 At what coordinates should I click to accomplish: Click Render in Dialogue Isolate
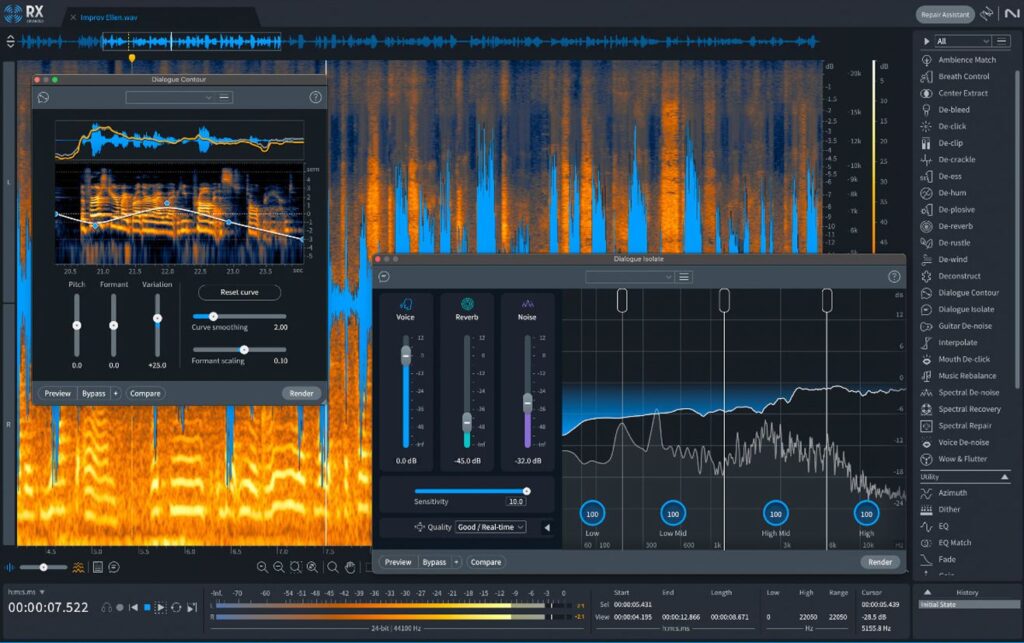881,562
